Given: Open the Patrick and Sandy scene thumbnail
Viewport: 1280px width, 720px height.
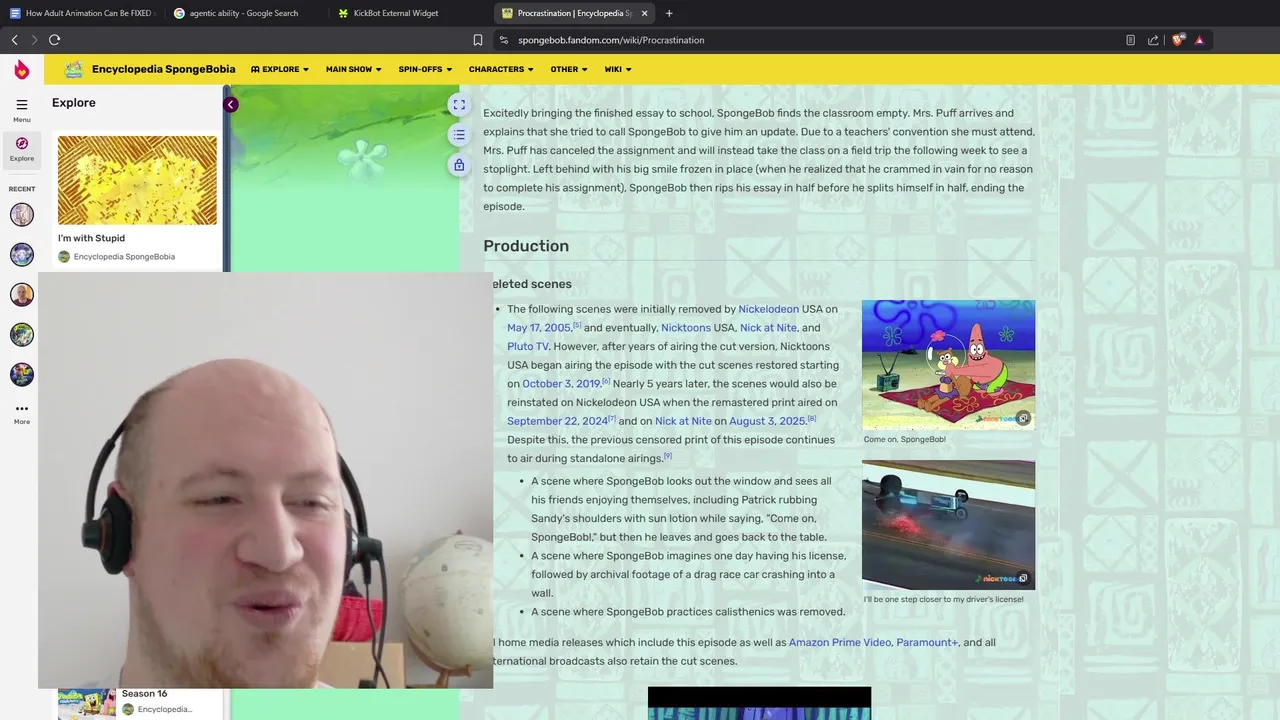Looking at the screenshot, I should tap(948, 365).
